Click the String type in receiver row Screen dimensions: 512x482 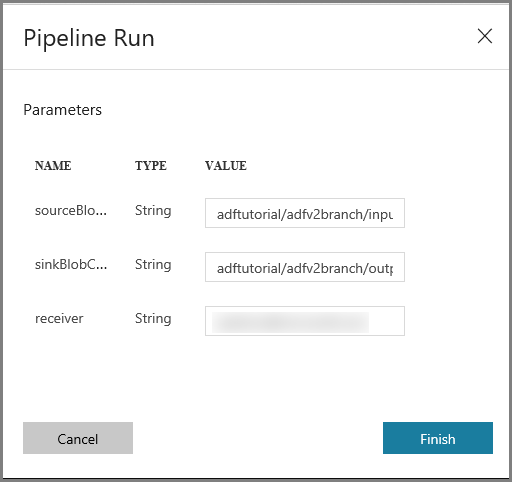pos(153,319)
